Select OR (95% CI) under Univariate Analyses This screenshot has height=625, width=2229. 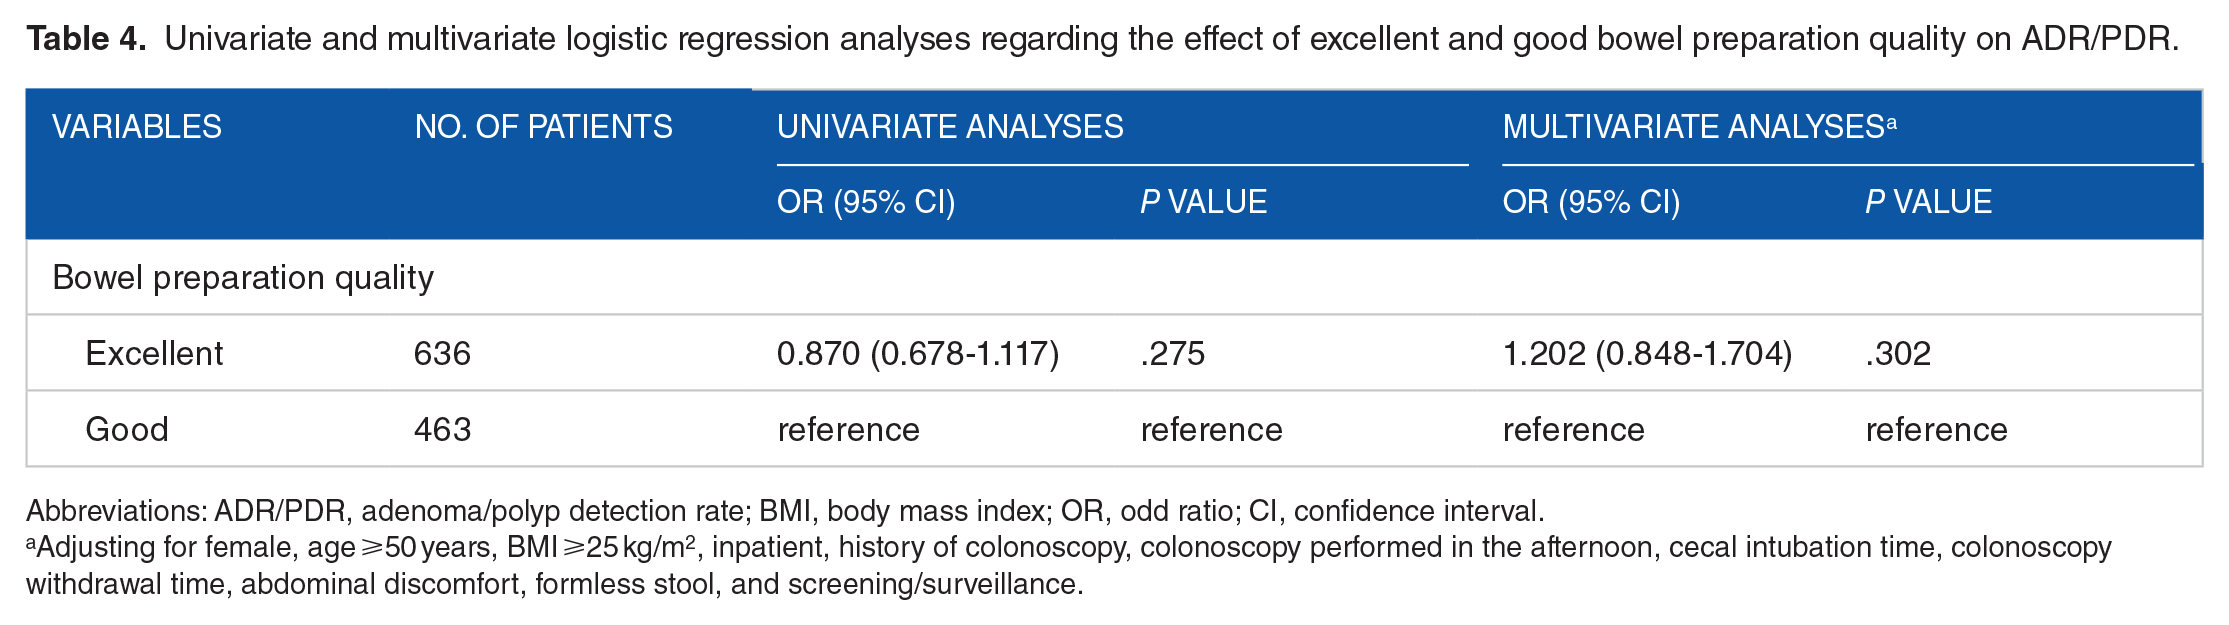(x=866, y=202)
